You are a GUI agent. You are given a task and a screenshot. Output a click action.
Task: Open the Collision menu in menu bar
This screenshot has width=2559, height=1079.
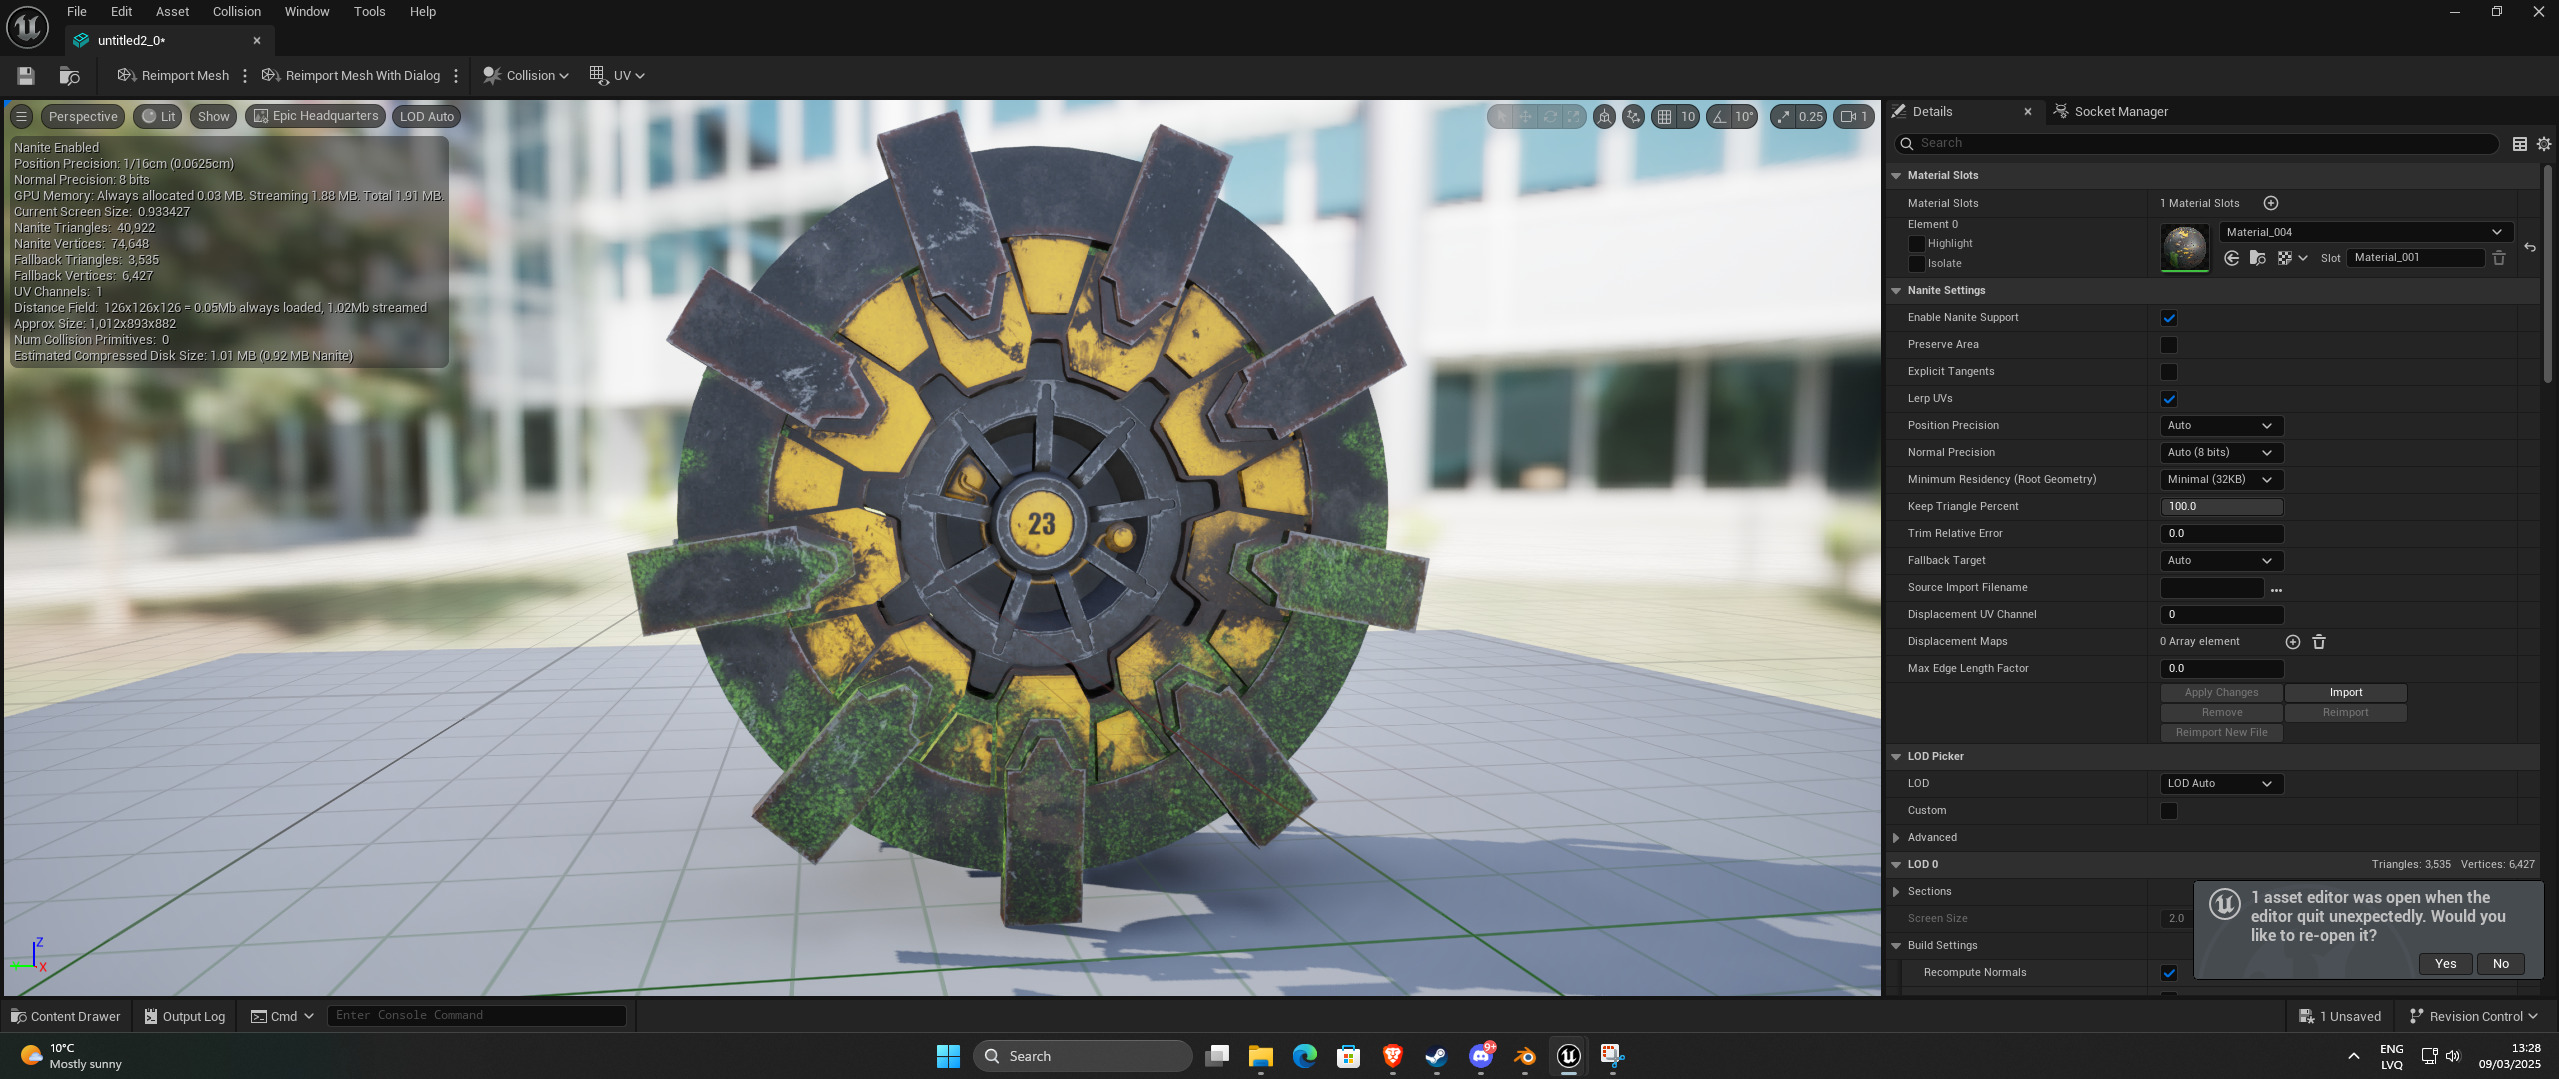pyautogui.click(x=237, y=12)
